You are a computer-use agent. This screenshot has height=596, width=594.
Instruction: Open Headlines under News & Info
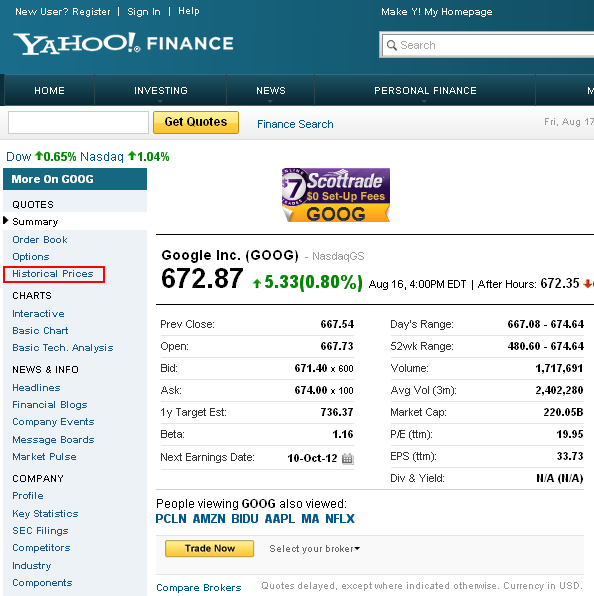[x=36, y=388]
